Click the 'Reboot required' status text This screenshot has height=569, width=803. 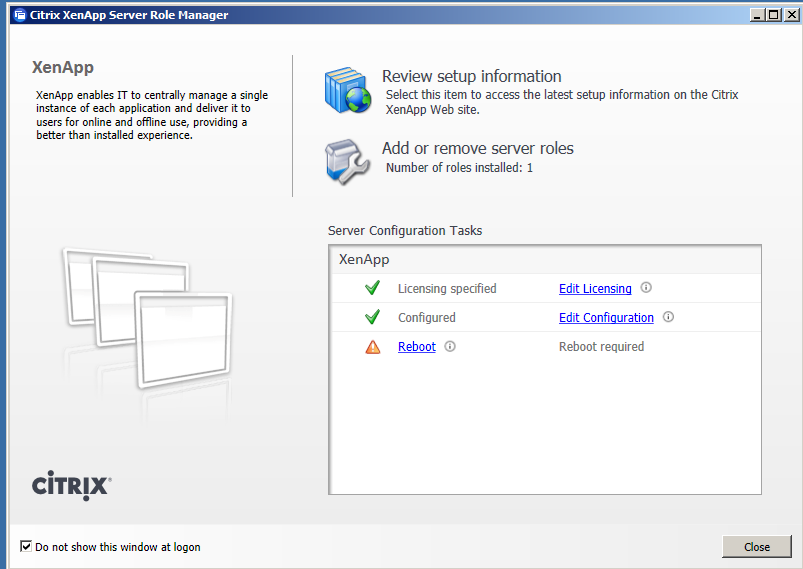point(601,347)
